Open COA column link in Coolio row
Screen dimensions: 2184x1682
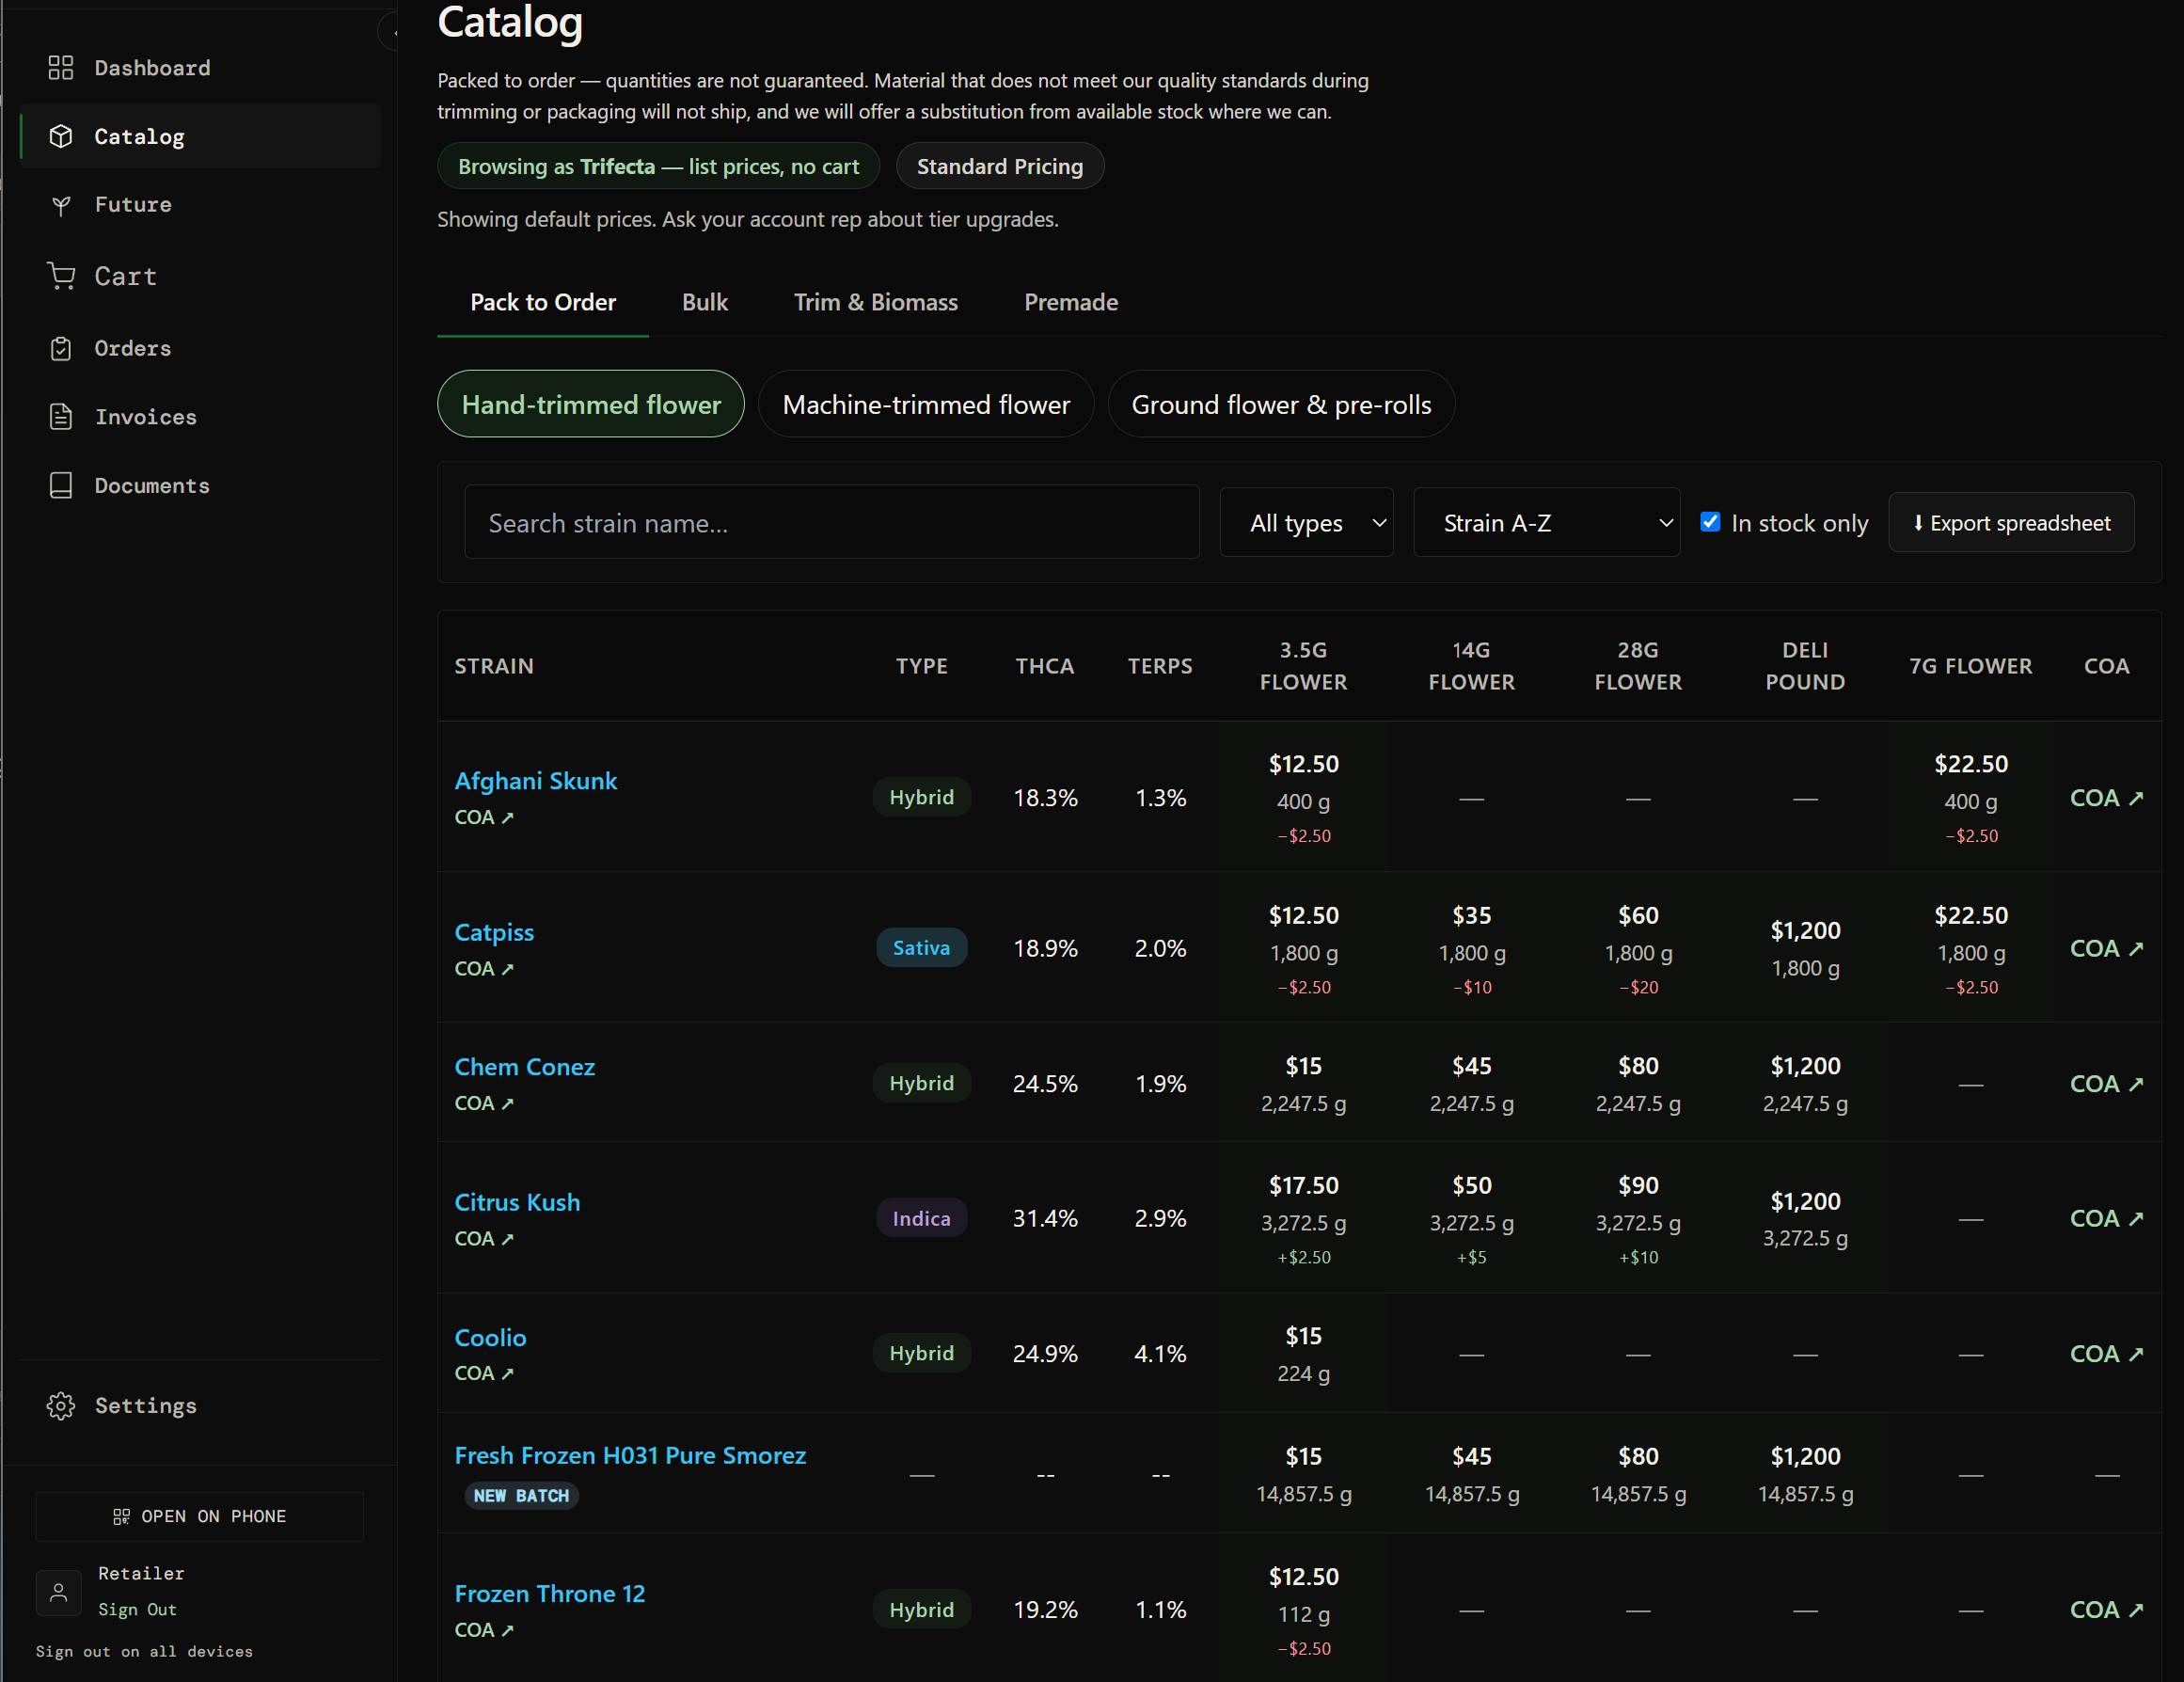click(2106, 1353)
